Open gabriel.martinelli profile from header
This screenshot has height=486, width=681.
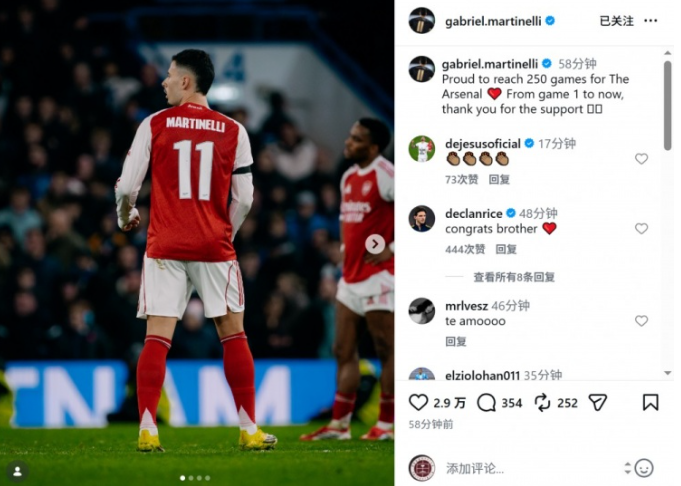pyautogui.click(x=493, y=21)
